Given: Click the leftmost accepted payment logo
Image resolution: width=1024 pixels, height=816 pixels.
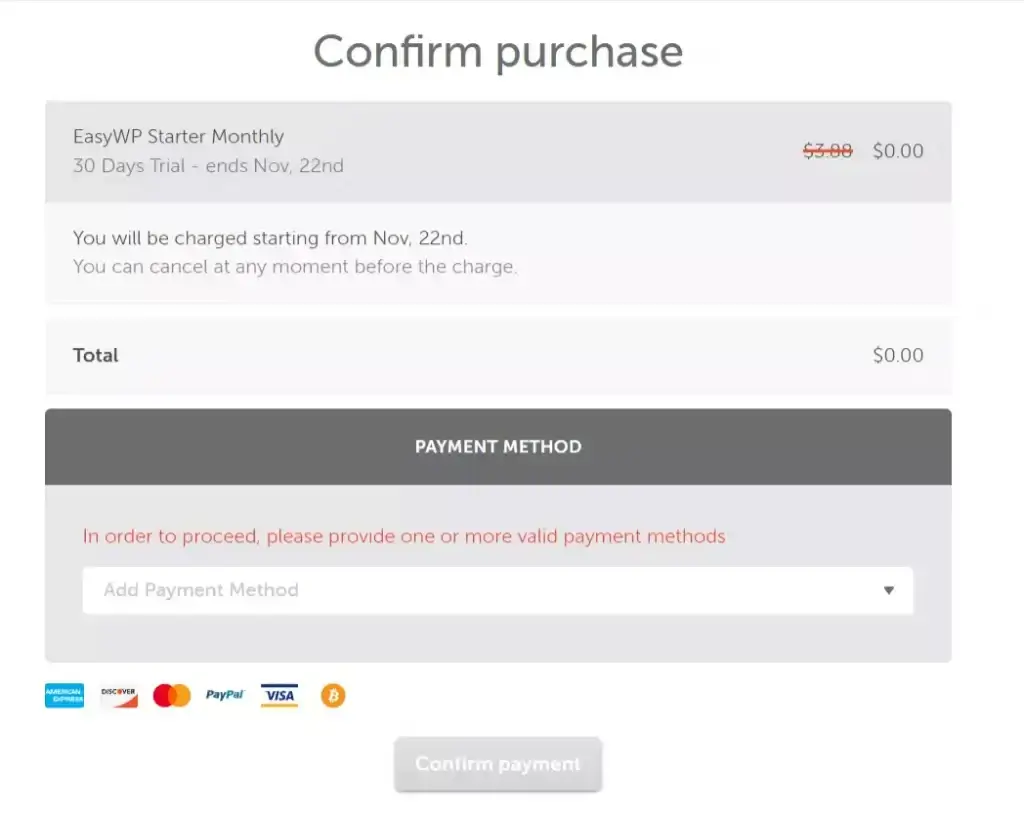Looking at the screenshot, I should coord(63,695).
